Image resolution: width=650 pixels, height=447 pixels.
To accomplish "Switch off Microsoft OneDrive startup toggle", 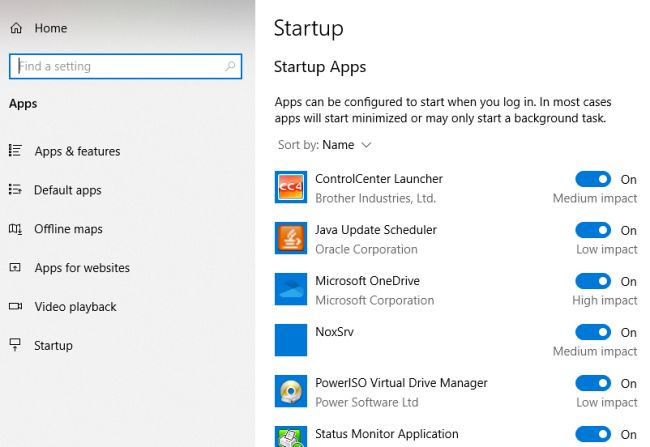I will pos(593,281).
